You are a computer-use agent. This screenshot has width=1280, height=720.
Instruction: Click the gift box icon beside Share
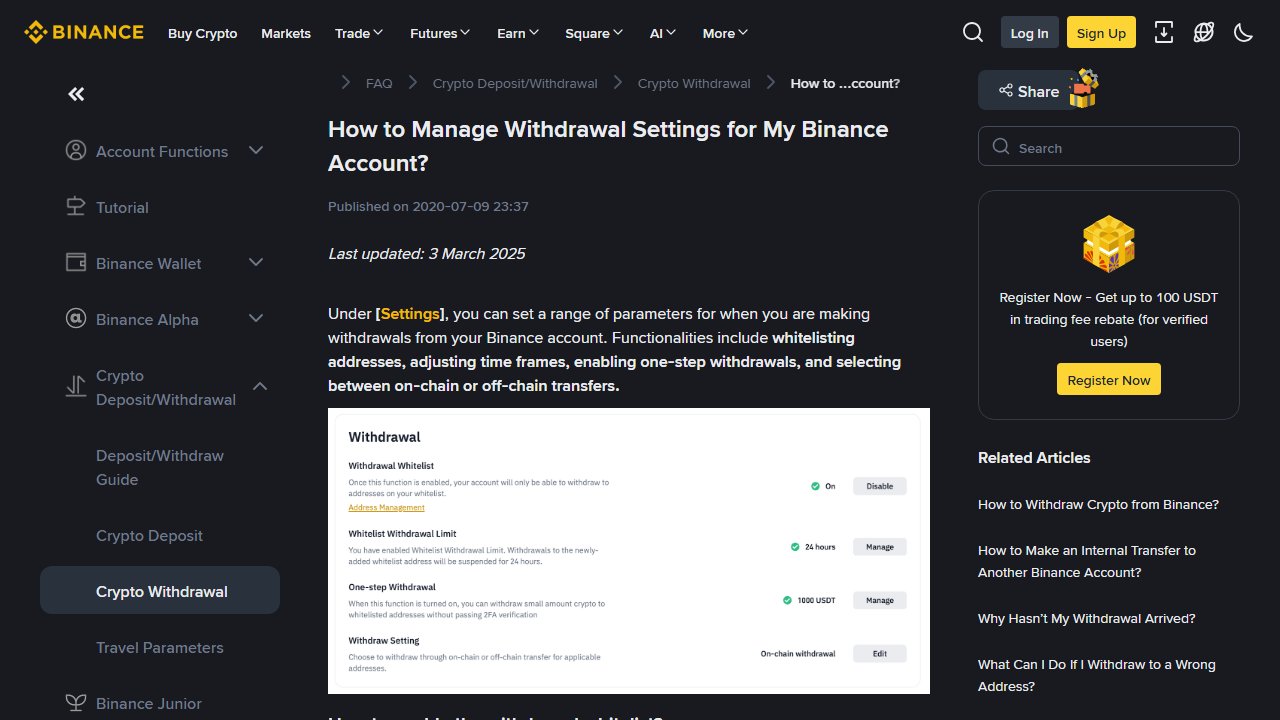(1084, 89)
